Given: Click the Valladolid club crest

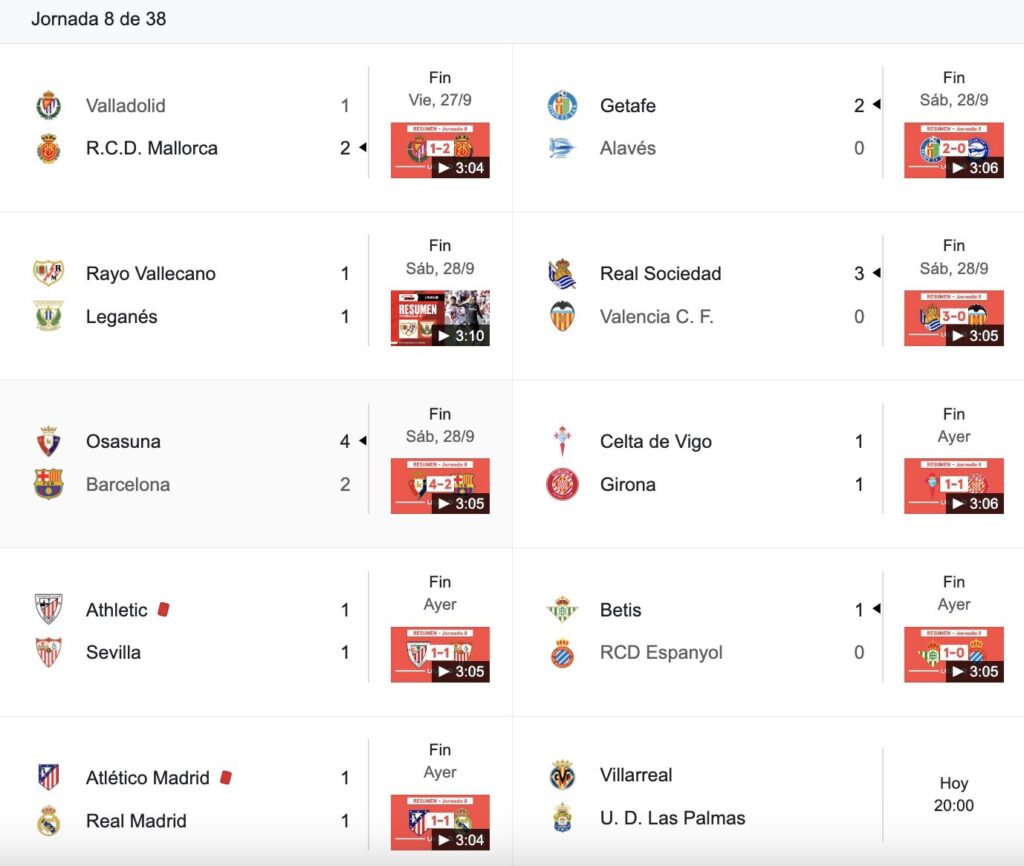Looking at the screenshot, I should coord(48,105).
